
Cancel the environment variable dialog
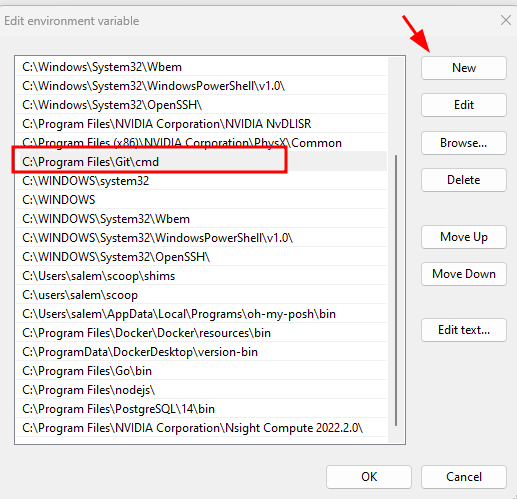(464, 477)
